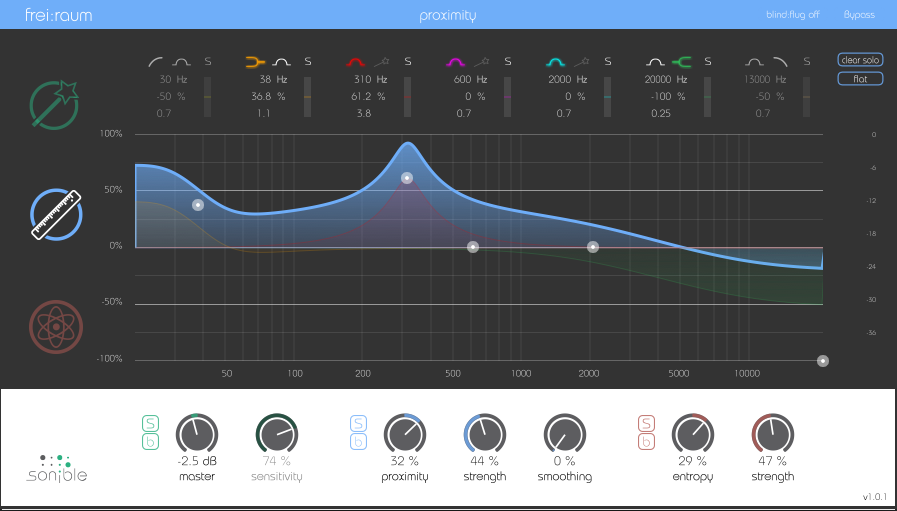Toggle blind:flug off in the header

793,15
